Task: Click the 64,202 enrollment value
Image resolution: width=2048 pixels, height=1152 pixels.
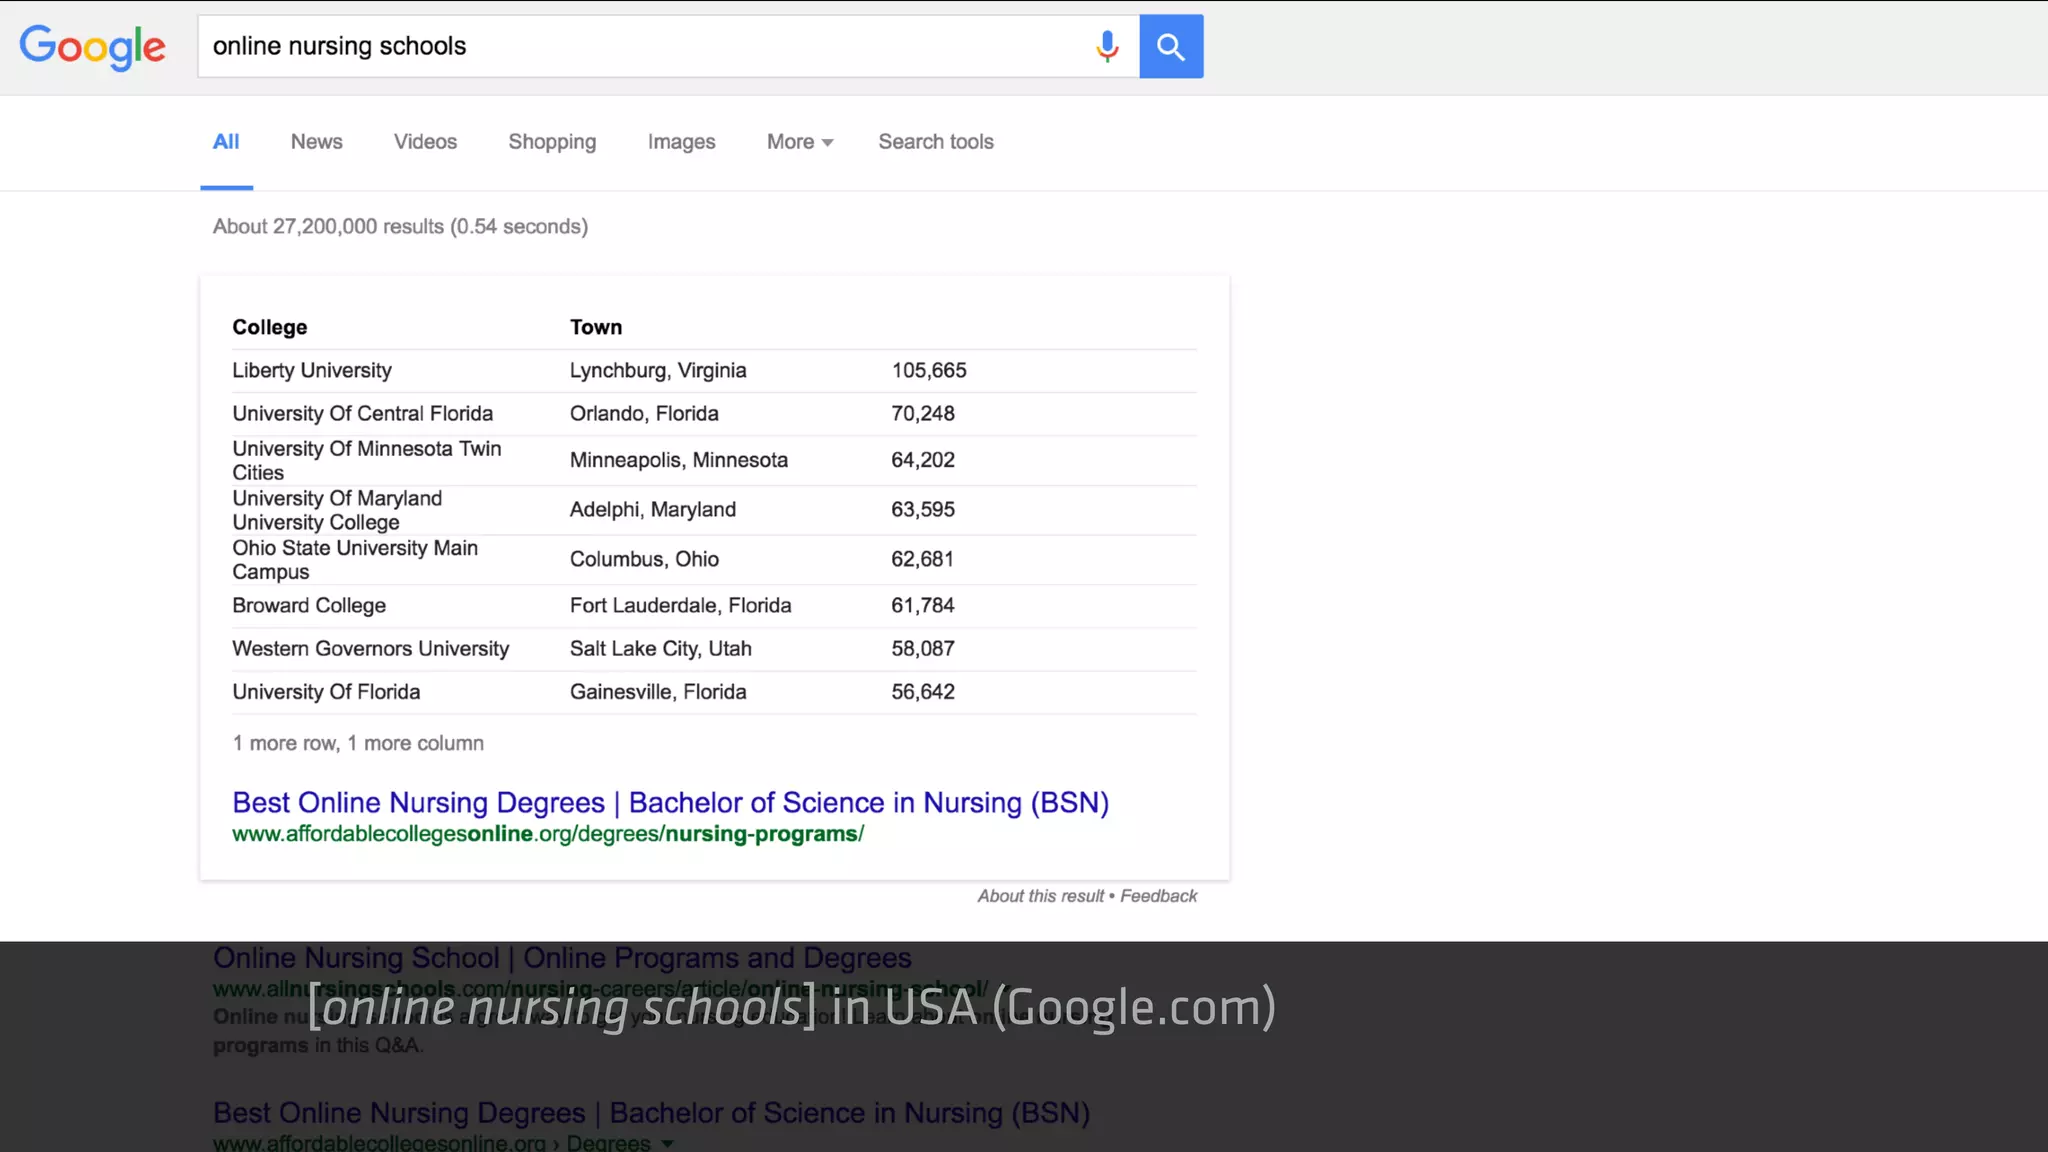Action: 923,460
